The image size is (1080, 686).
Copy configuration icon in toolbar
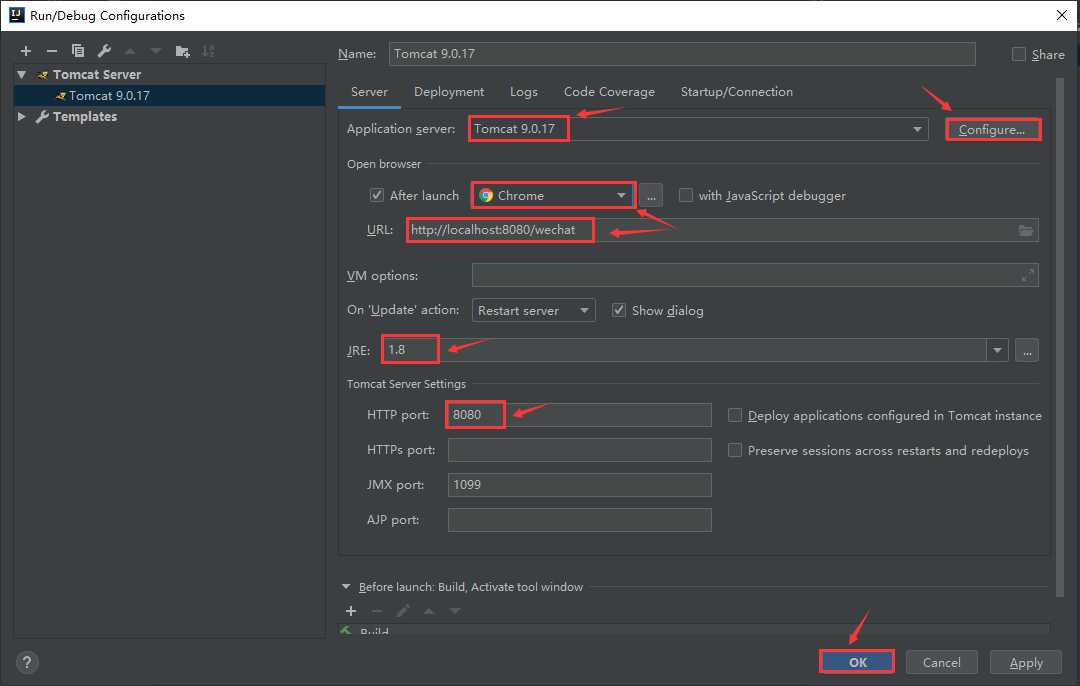(78, 51)
